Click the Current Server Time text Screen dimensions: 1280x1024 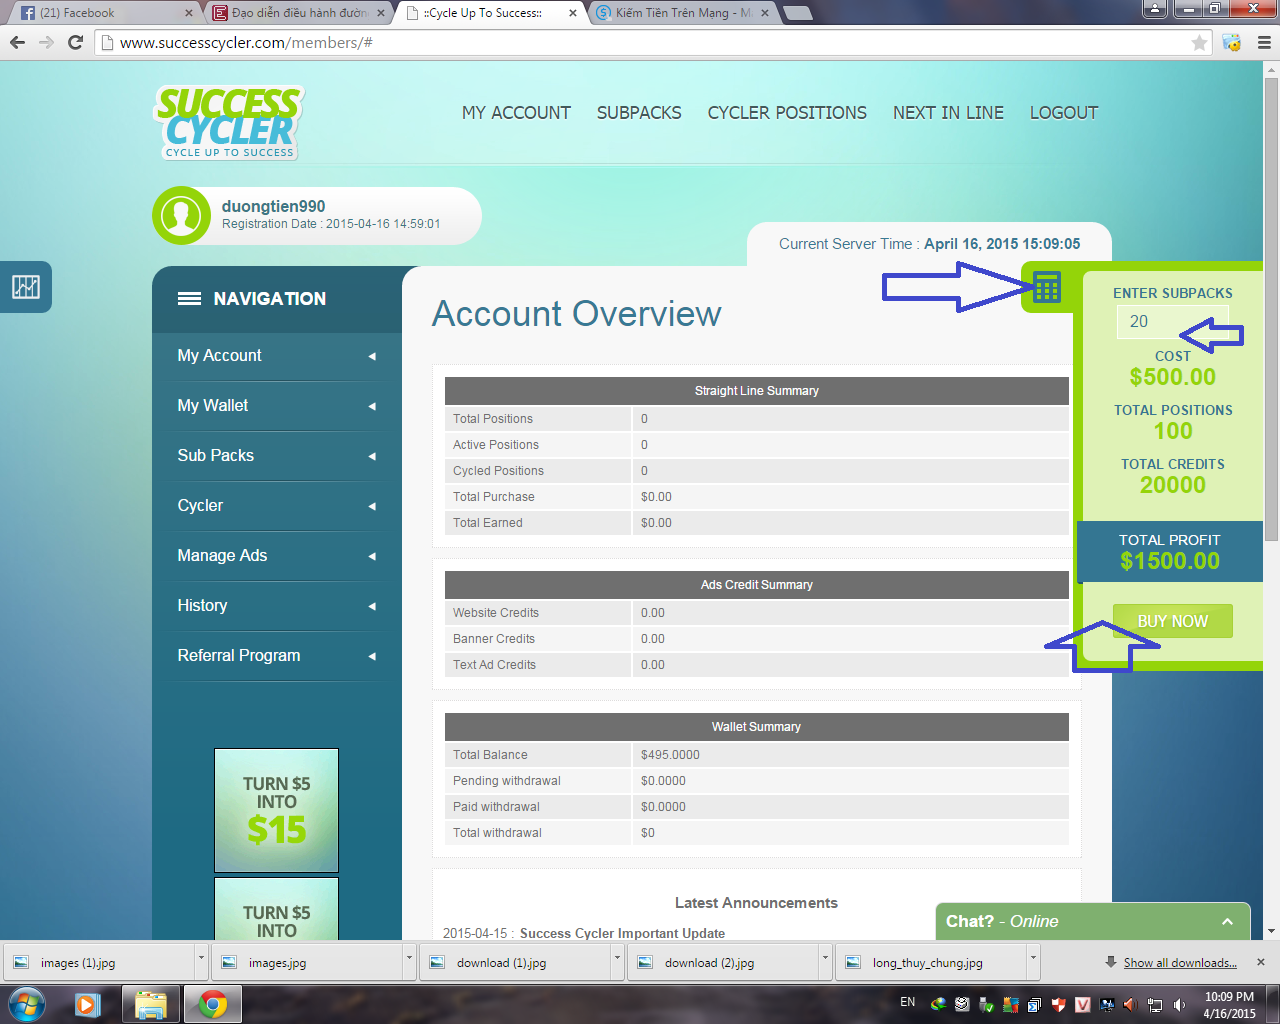click(x=929, y=244)
